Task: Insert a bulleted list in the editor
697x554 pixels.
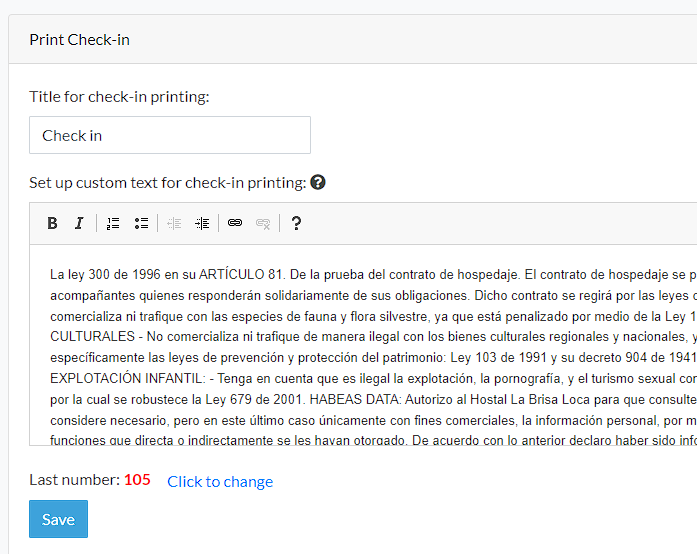Action: (x=141, y=223)
